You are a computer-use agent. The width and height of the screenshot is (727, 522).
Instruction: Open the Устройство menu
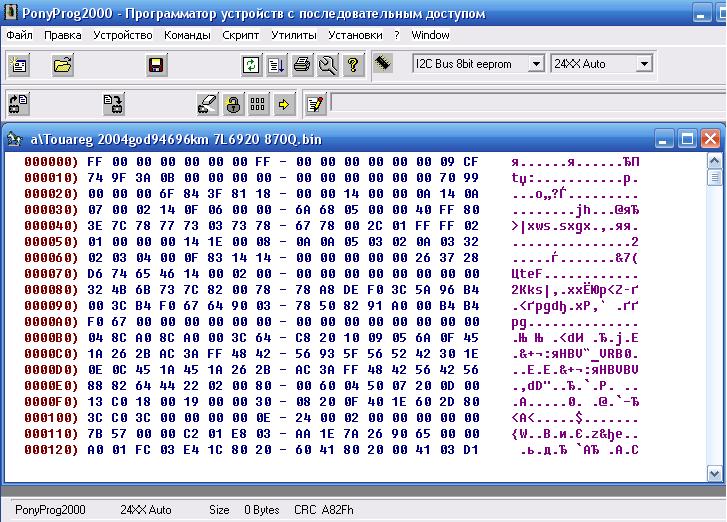(123, 35)
